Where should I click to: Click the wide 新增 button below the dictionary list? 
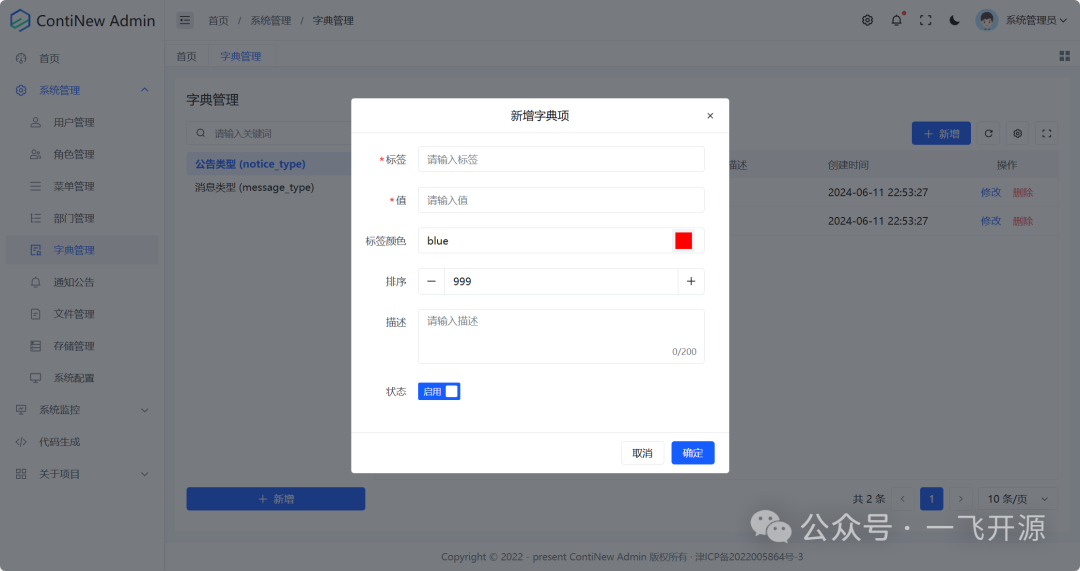click(x=276, y=499)
